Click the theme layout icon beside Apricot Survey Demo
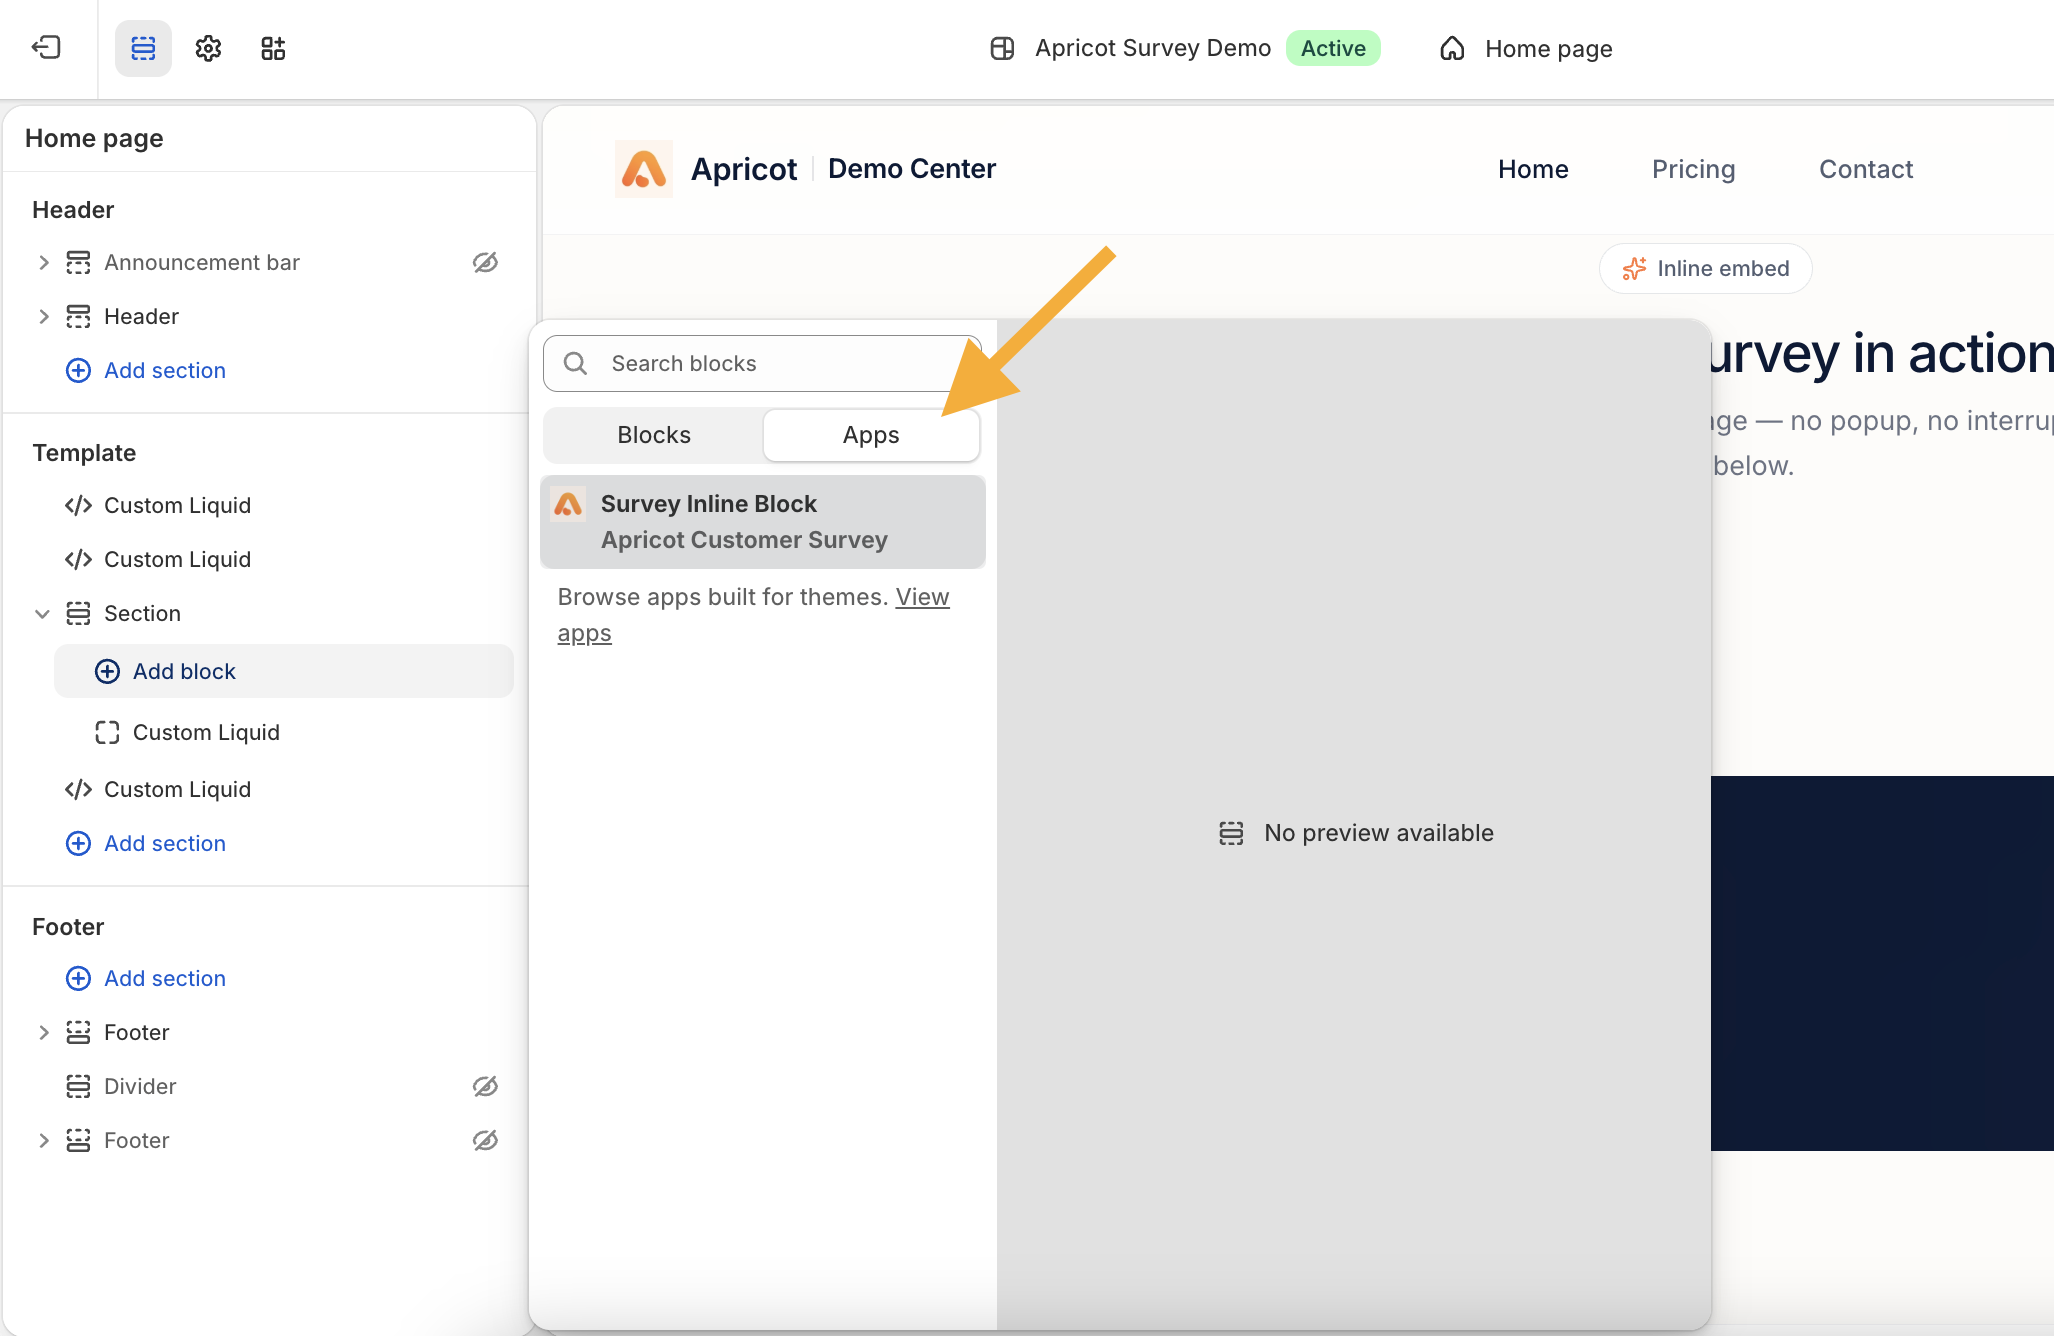Image resolution: width=2054 pixels, height=1336 pixels. pyautogui.click(x=1002, y=48)
